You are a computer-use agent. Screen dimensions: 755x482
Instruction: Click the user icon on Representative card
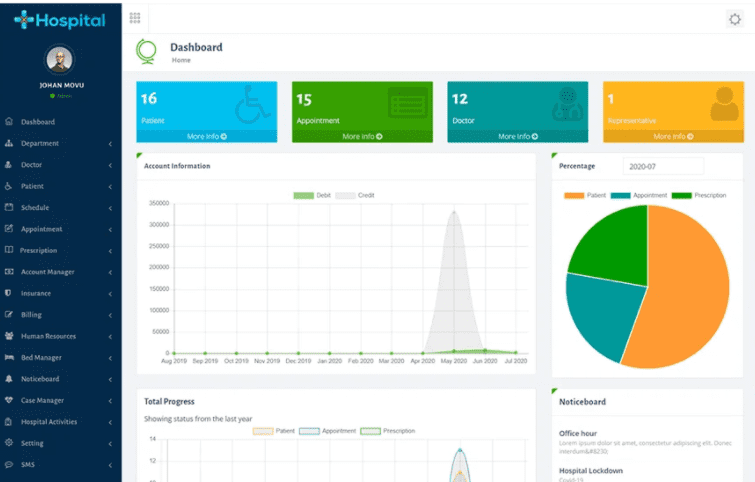click(724, 104)
